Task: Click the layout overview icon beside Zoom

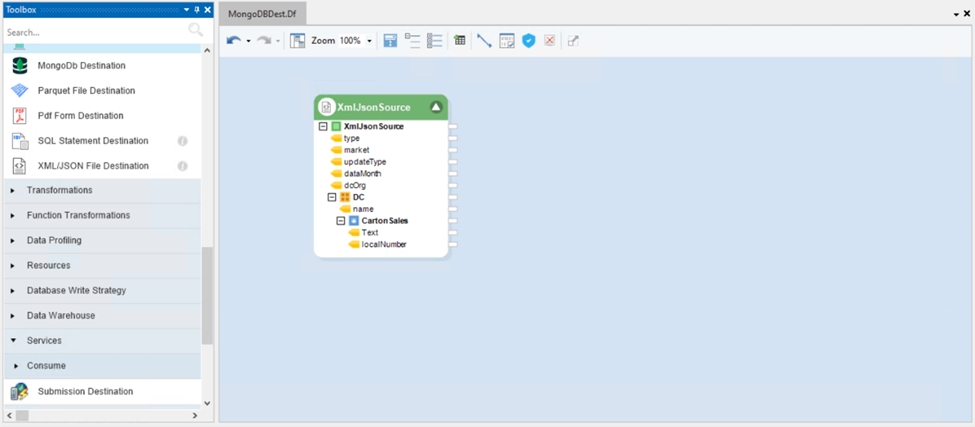Action: click(298, 40)
